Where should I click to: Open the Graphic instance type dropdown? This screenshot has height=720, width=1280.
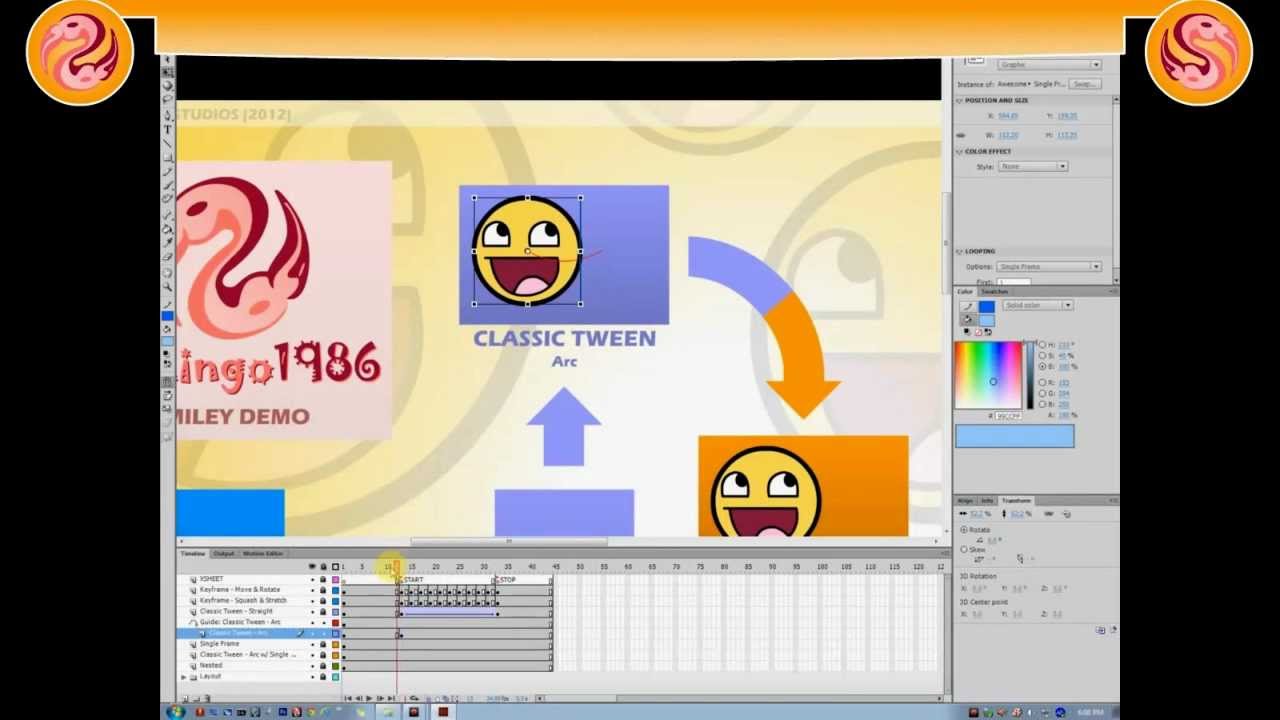[1049, 65]
